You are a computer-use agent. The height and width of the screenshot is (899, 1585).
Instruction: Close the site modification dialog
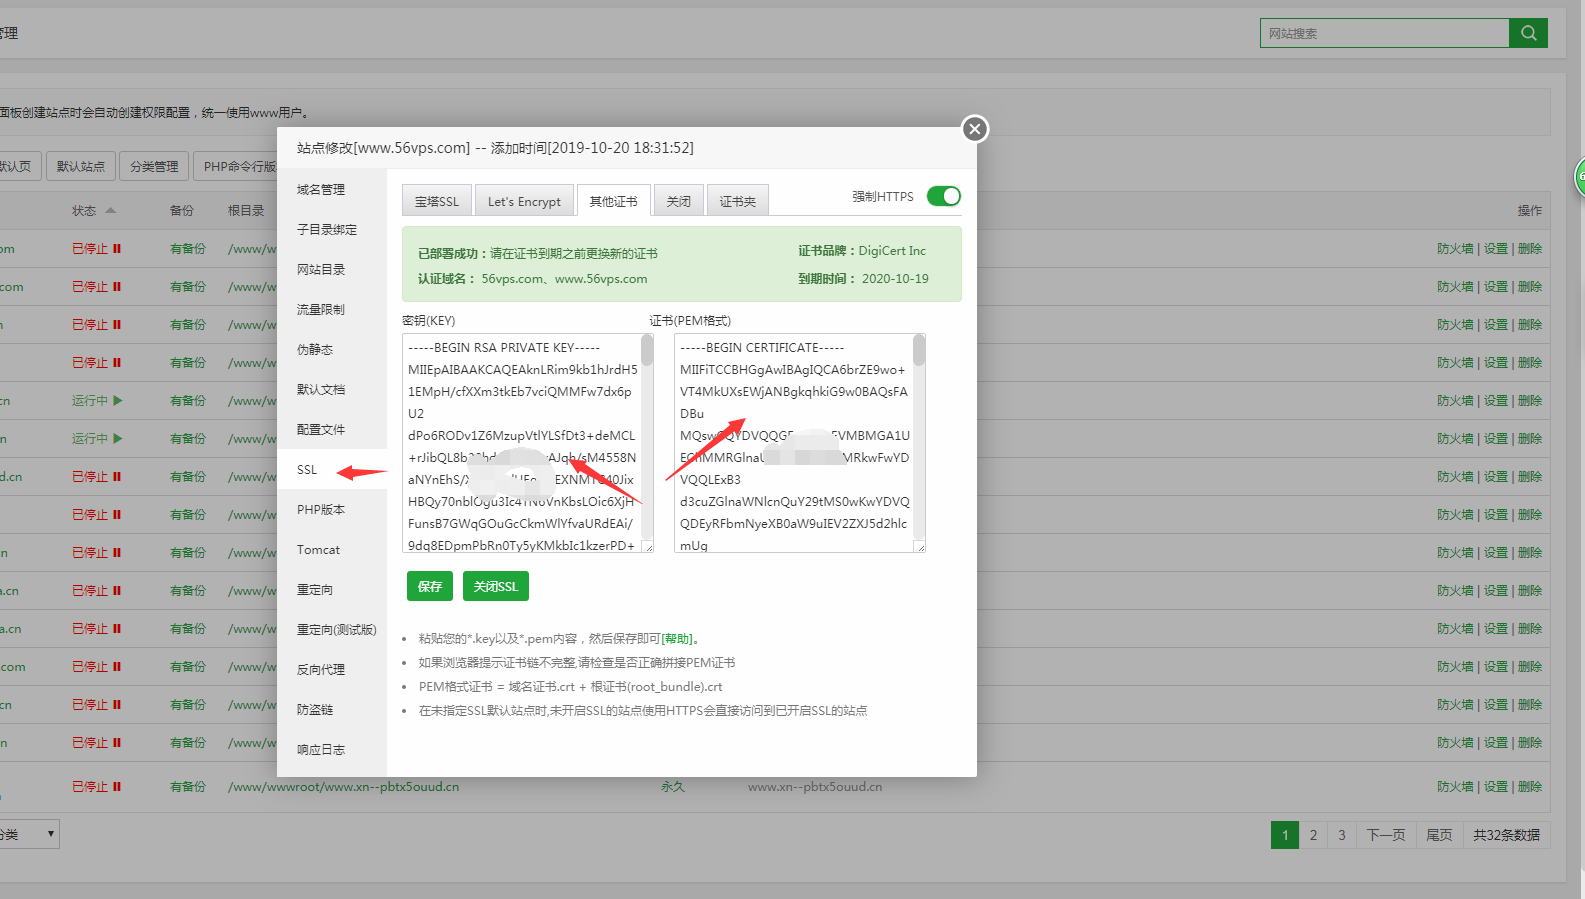point(974,129)
